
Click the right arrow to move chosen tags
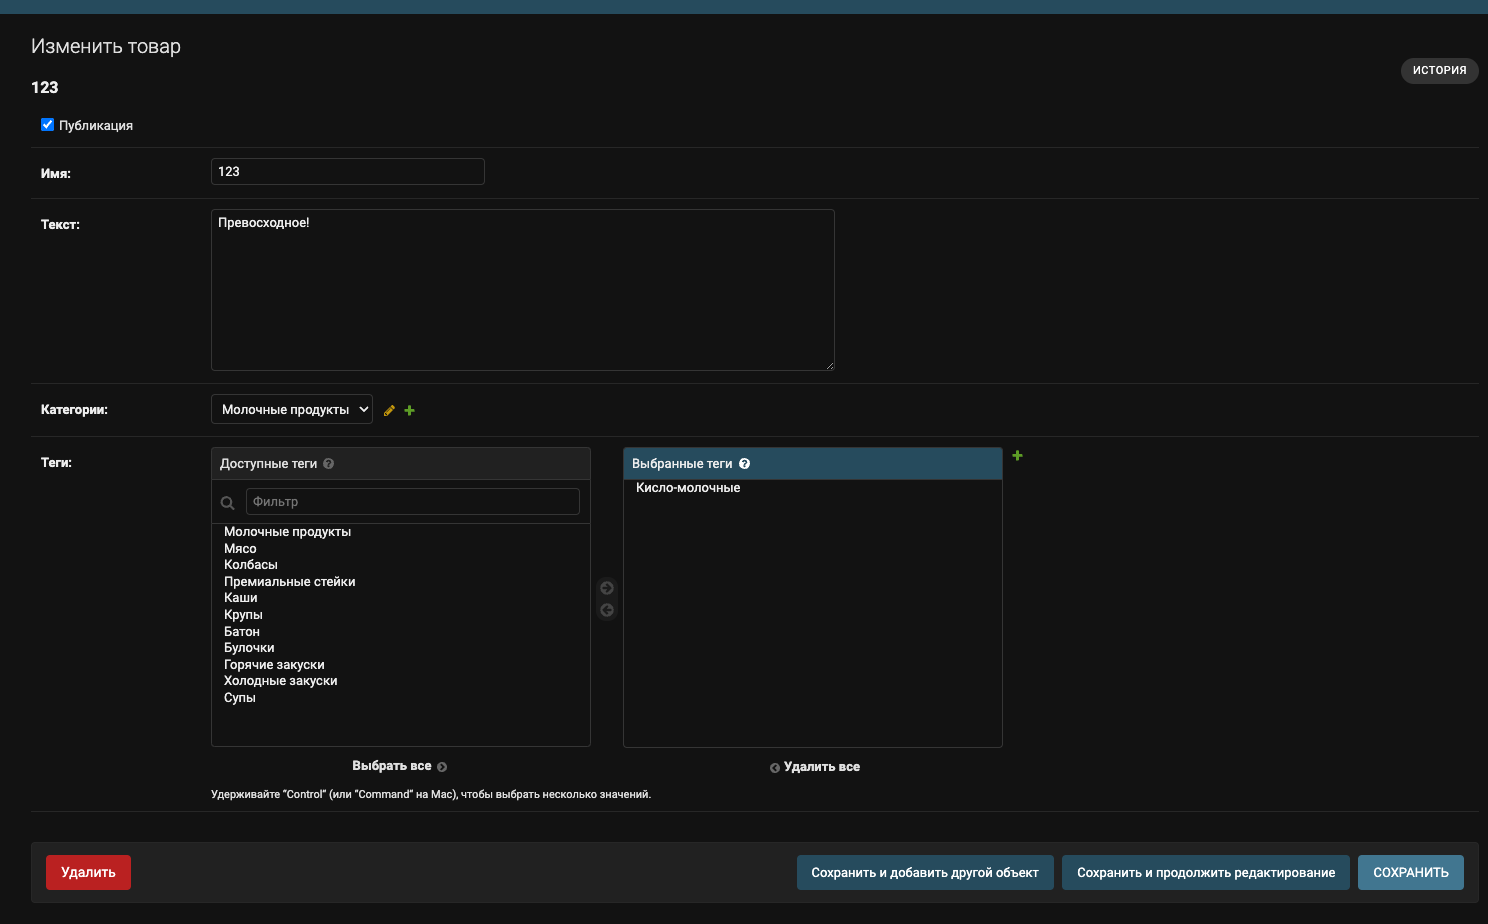(x=607, y=588)
